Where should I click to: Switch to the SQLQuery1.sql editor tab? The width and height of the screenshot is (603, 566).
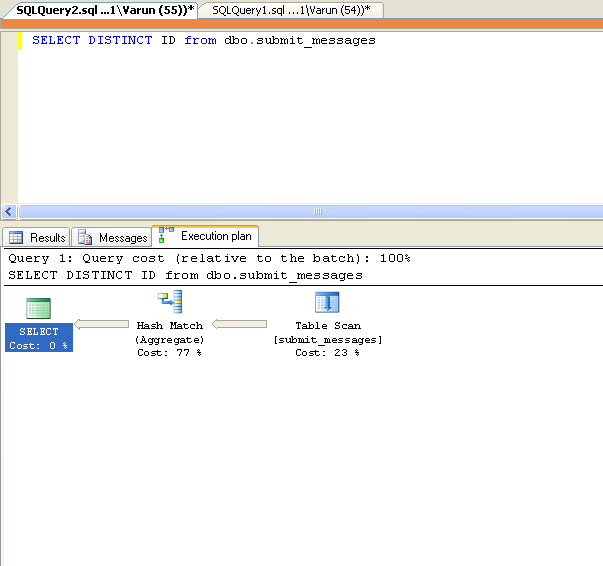pyautogui.click(x=291, y=10)
